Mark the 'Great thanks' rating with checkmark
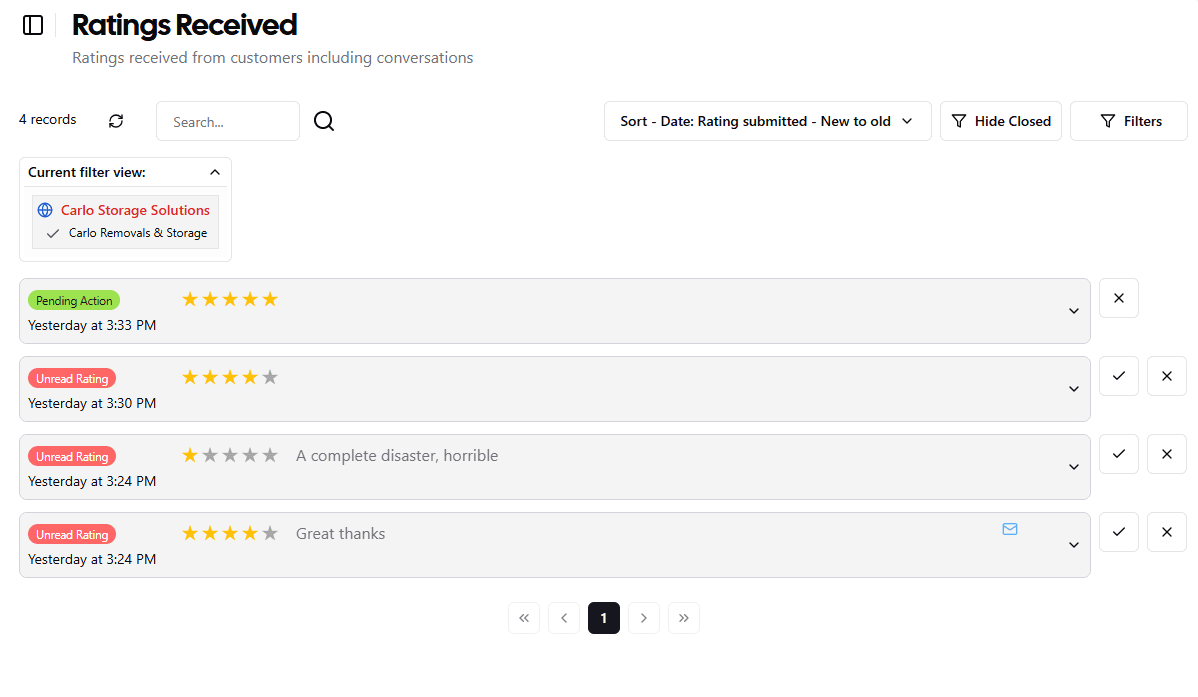The height and width of the screenshot is (697, 1198). click(x=1119, y=532)
